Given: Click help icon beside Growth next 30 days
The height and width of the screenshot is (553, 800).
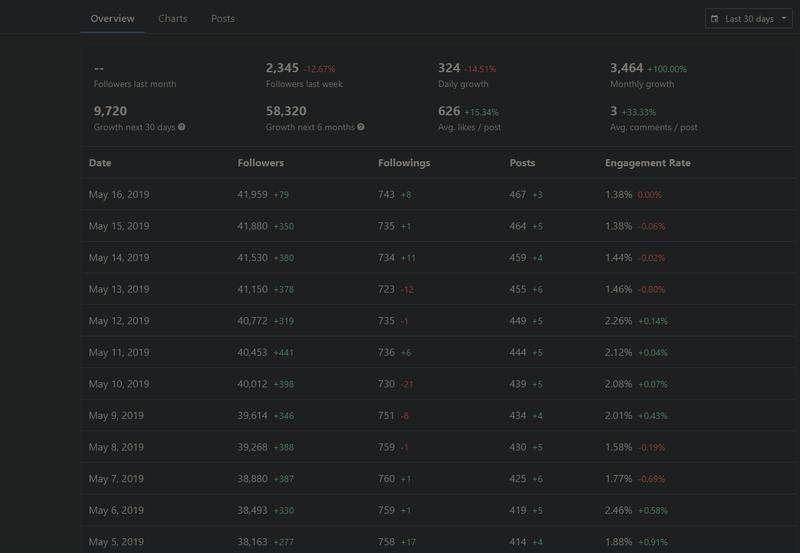Looking at the screenshot, I should (182, 128).
